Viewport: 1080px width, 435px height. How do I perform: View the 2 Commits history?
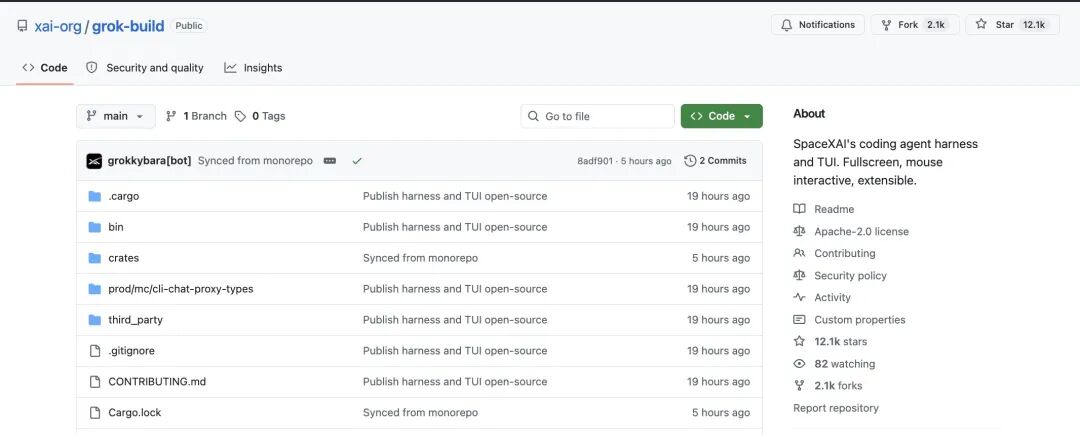tap(715, 160)
